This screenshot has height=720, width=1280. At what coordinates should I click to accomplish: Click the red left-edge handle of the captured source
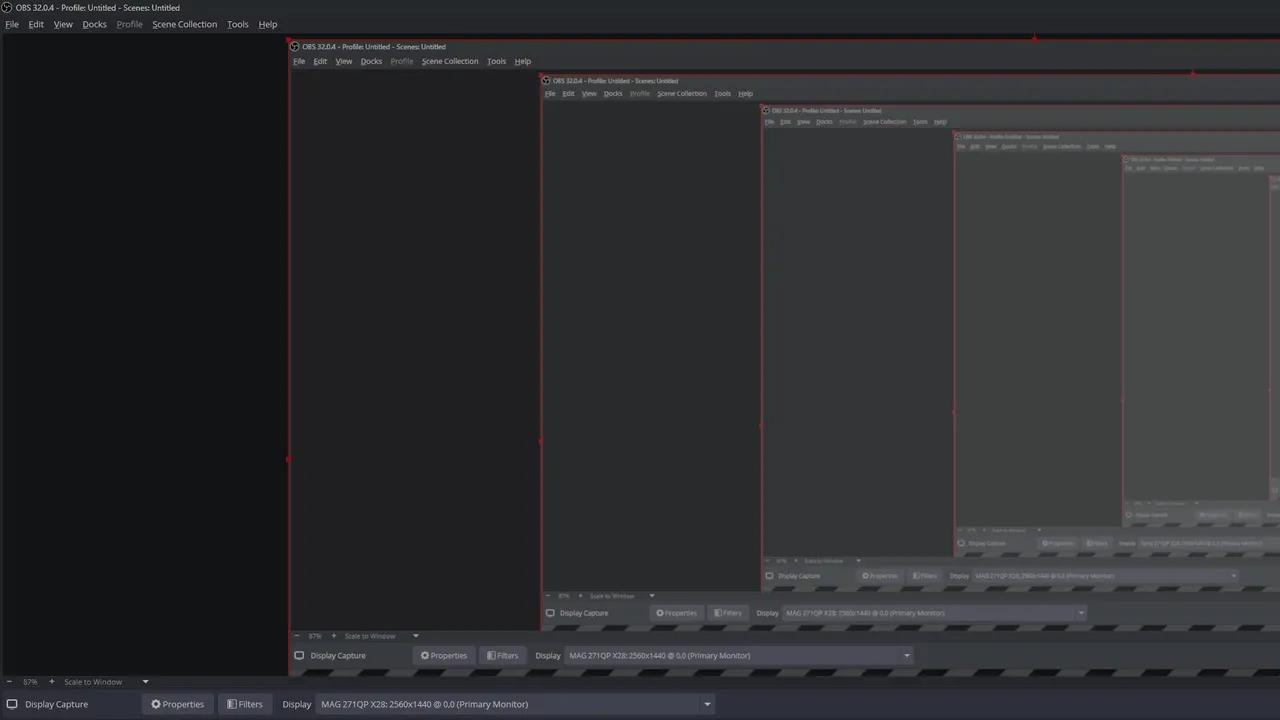tap(289, 460)
